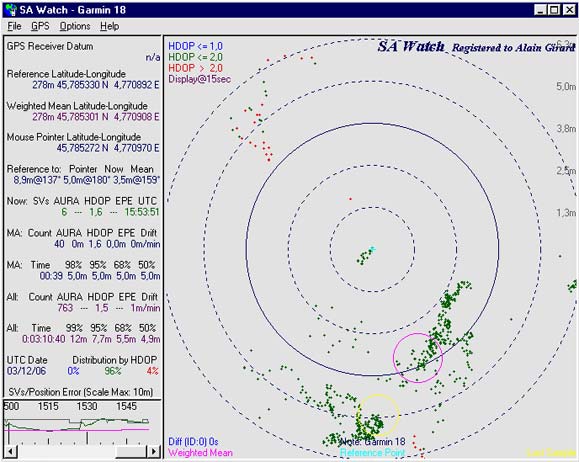The image size is (579, 462).
Task: Click the '5,0m' ring scale label
Action: click(x=566, y=86)
